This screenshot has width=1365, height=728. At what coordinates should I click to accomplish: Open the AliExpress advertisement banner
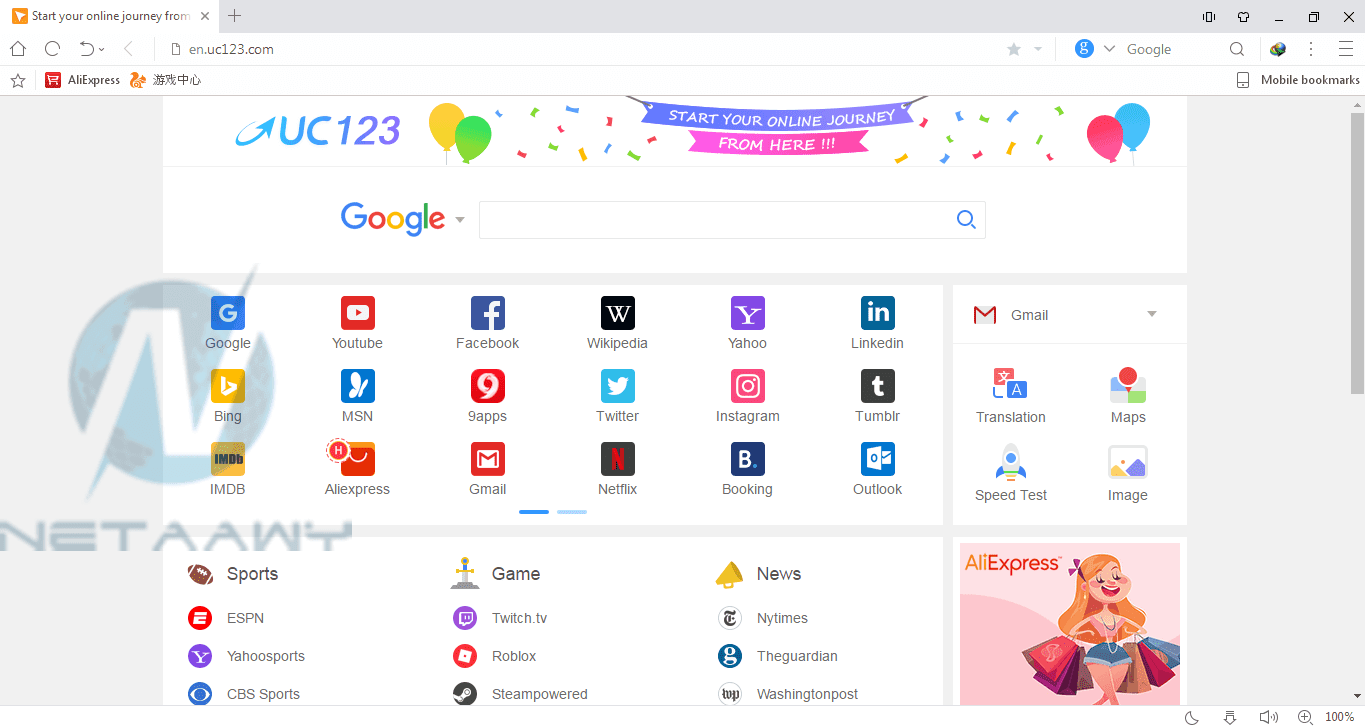coord(1070,624)
